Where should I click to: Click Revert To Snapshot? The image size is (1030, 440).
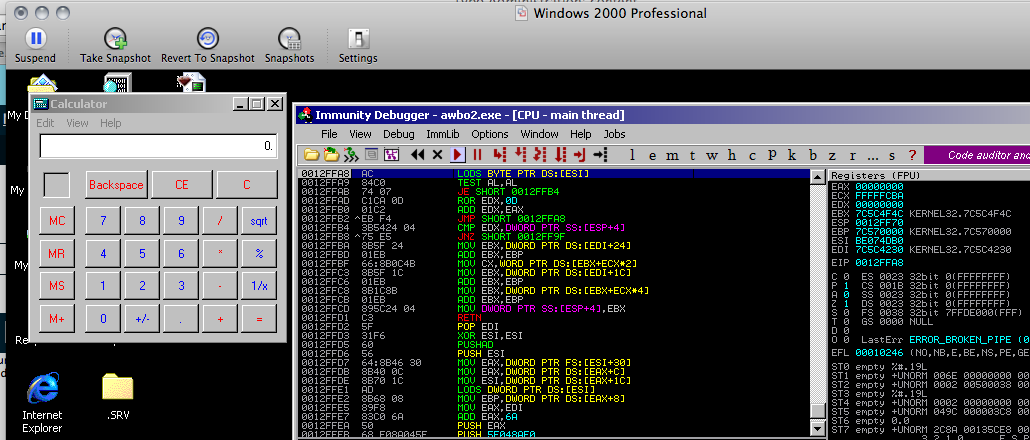click(208, 45)
